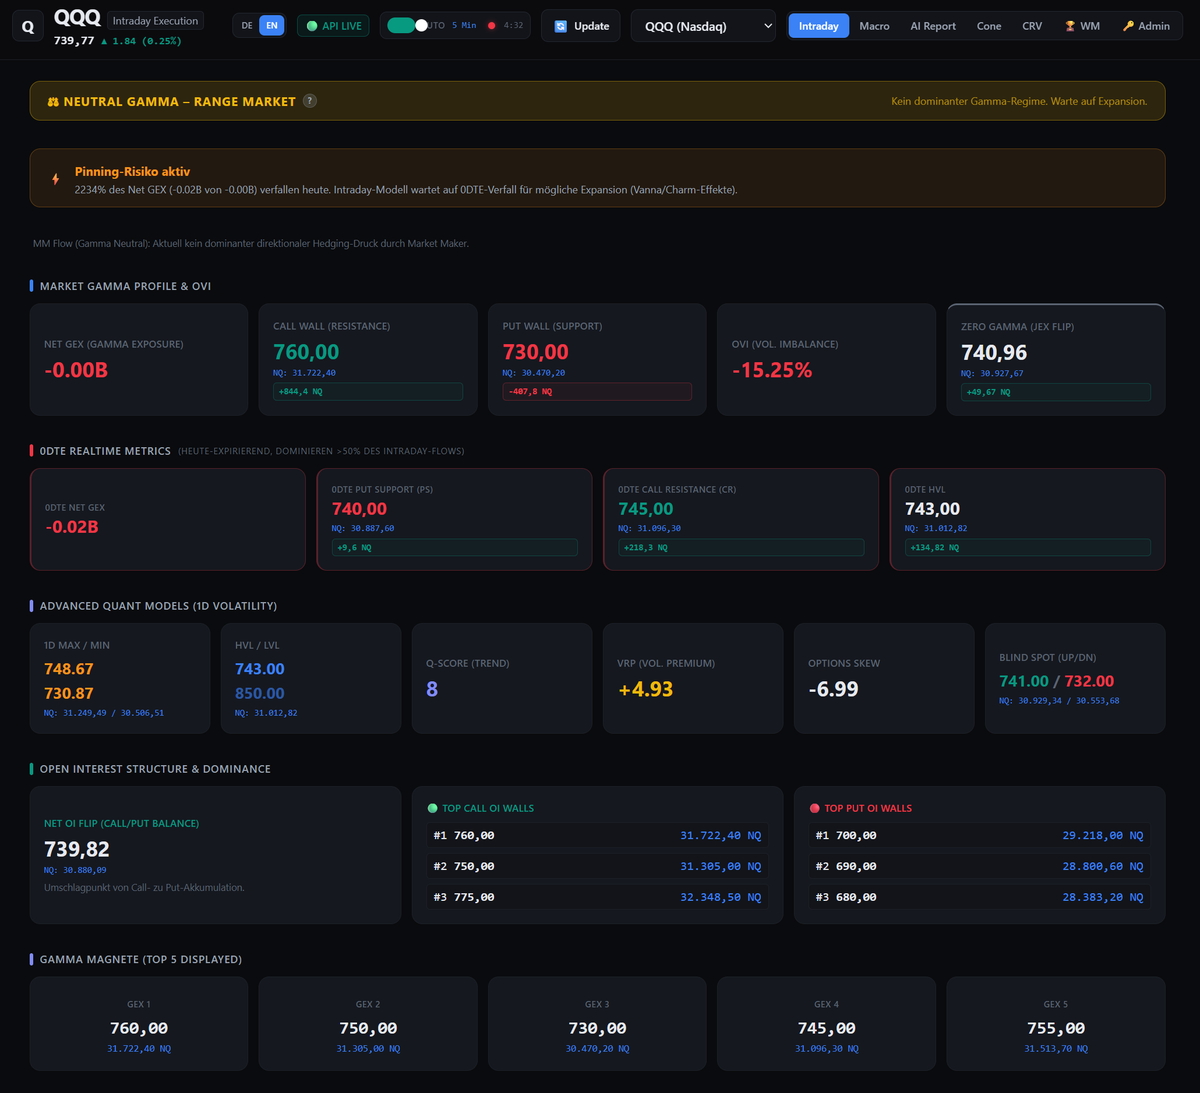Click the help icon beside Neutral Gamma

(310, 101)
